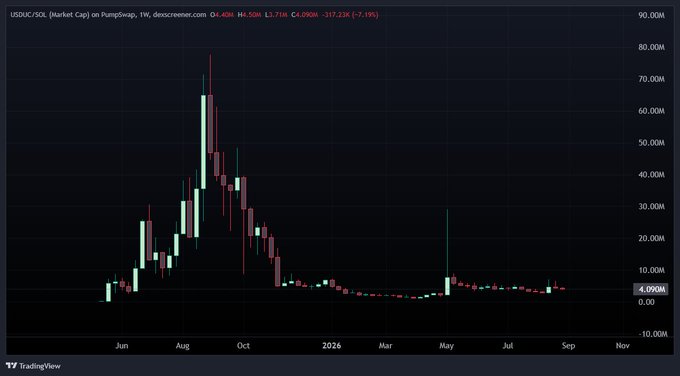This screenshot has width=680, height=376.
Task: Click the 40.00M price axis label
Action: click(651, 174)
